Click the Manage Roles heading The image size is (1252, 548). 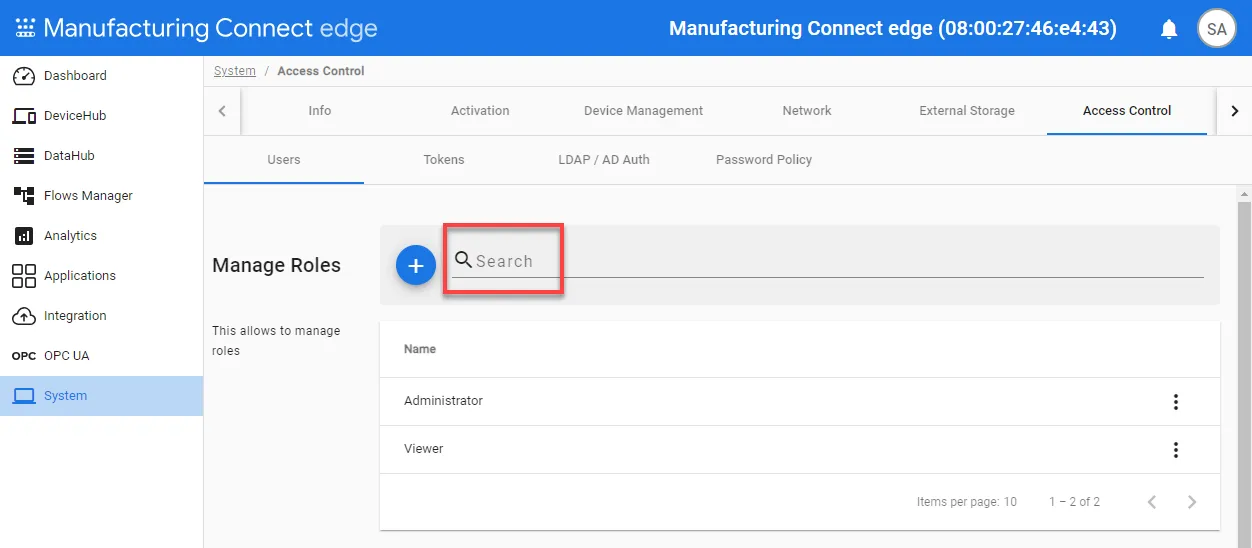tap(277, 265)
